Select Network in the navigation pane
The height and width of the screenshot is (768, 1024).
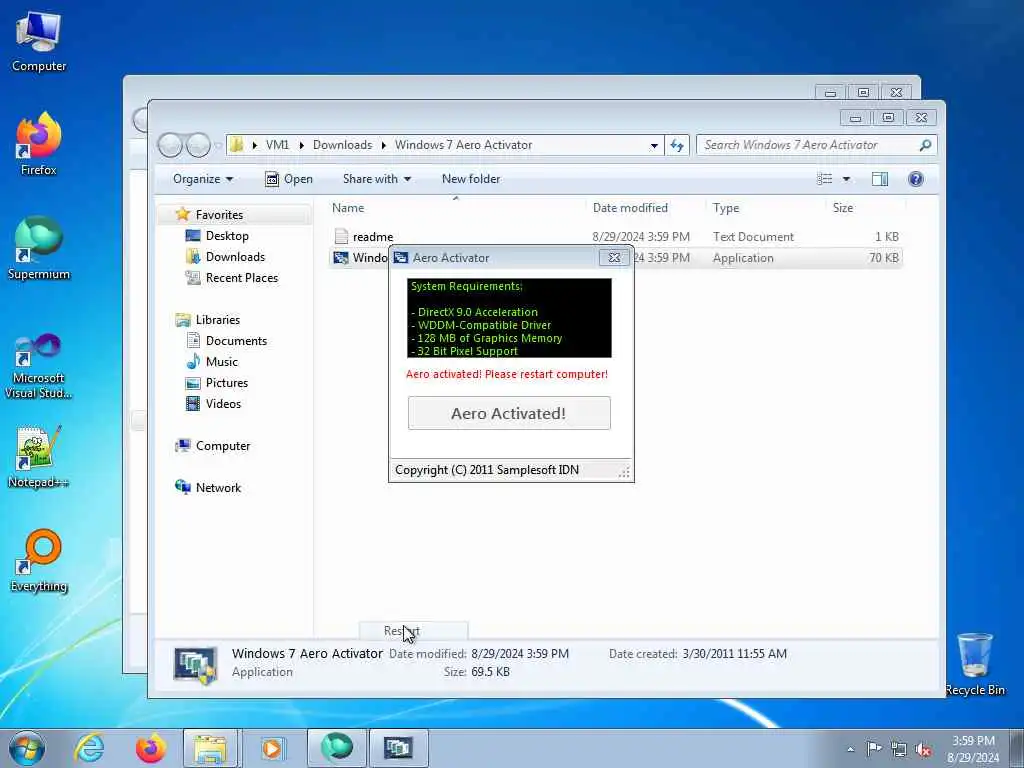(218, 487)
